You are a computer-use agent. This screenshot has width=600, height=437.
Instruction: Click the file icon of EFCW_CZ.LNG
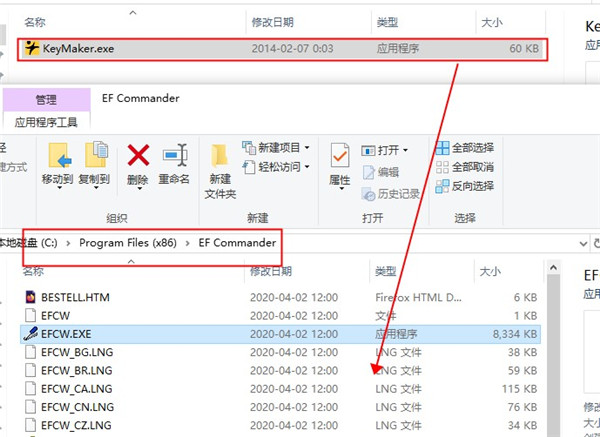pyautogui.click(x=31, y=425)
